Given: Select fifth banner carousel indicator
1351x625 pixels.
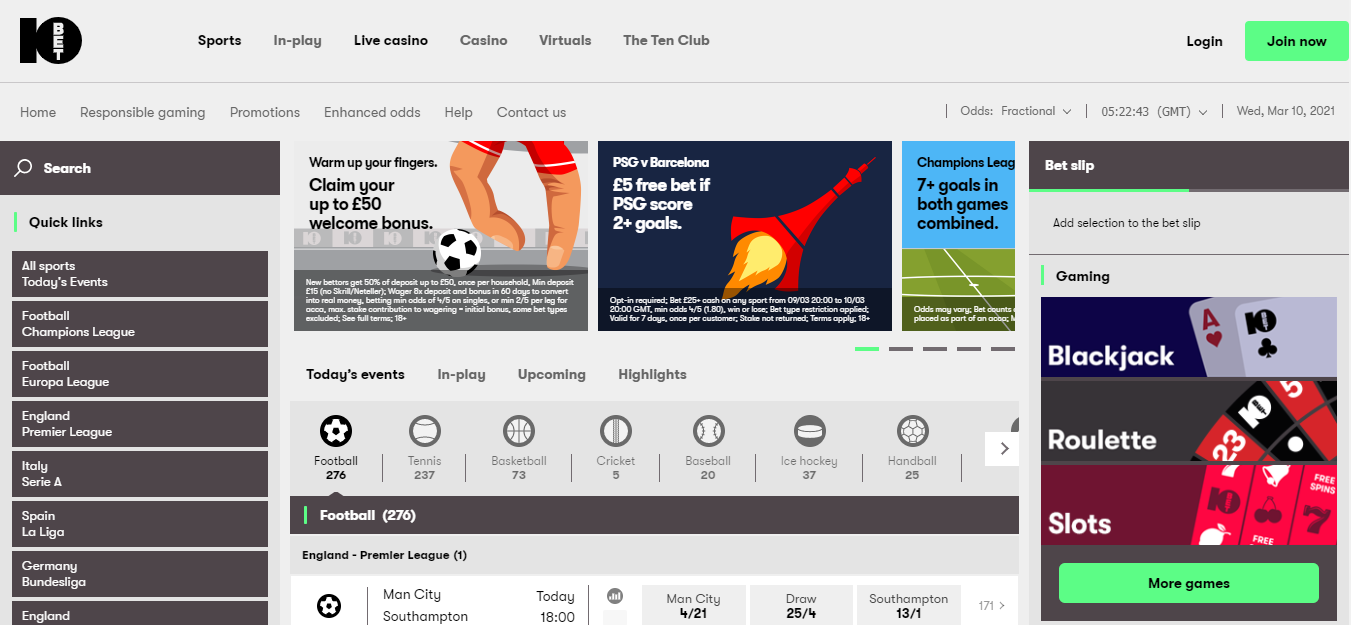Looking at the screenshot, I should click(x=1003, y=349).
